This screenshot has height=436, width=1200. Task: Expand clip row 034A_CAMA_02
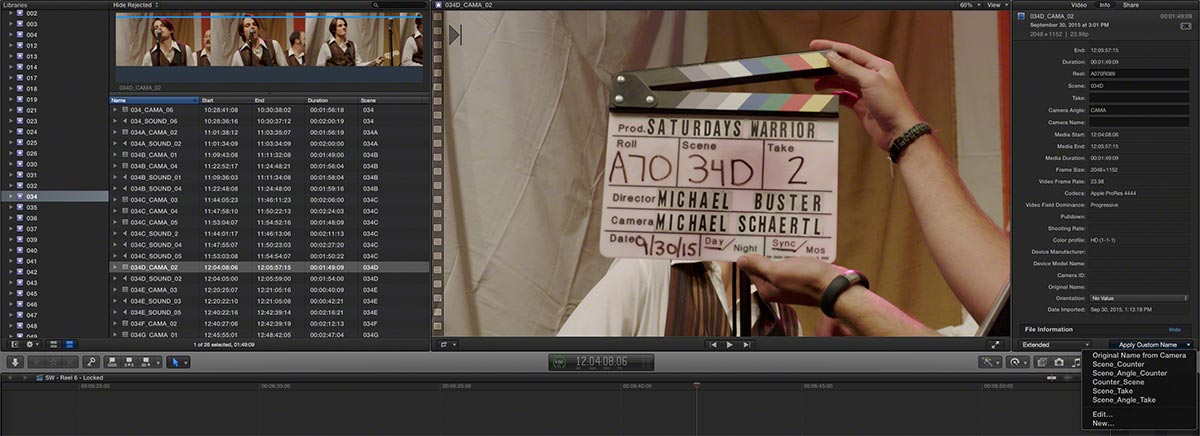point(114,131)
